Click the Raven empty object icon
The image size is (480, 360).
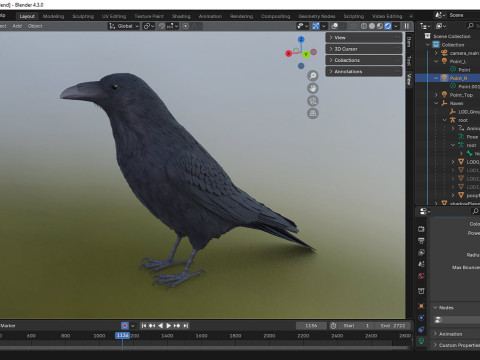pos(444,103)
